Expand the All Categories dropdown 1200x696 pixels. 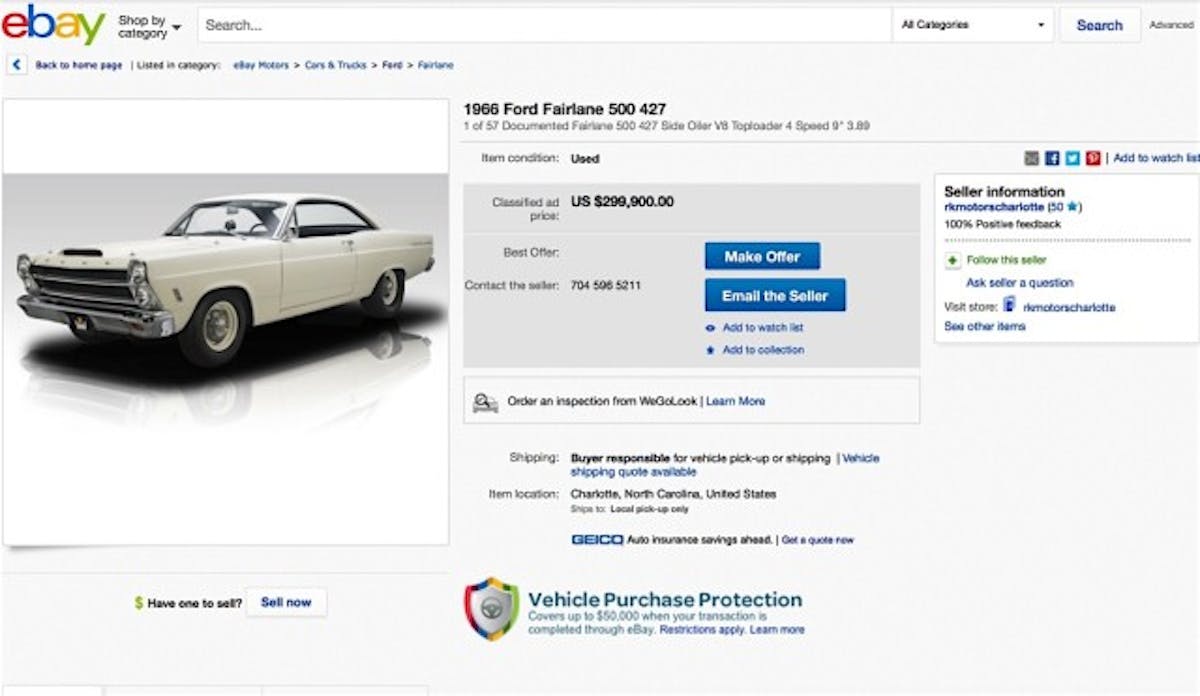pos(973,25)
